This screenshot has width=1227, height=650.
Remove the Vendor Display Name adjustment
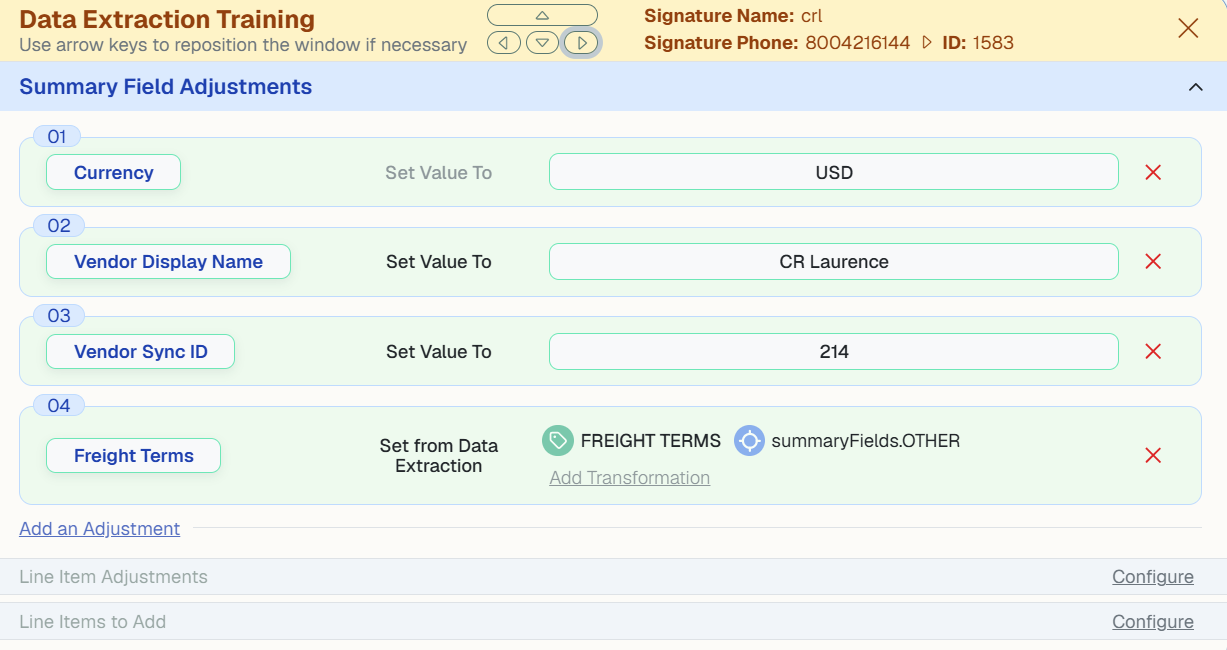click(1153, 262)
